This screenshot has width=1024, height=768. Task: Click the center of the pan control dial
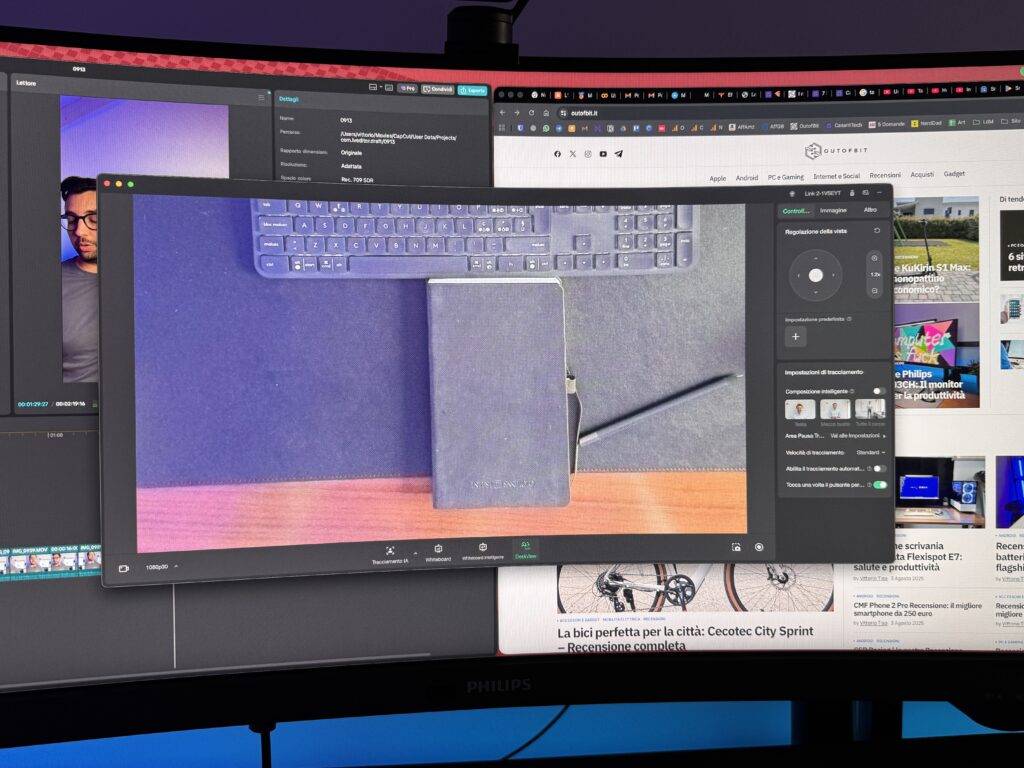(x=816, y=275)
